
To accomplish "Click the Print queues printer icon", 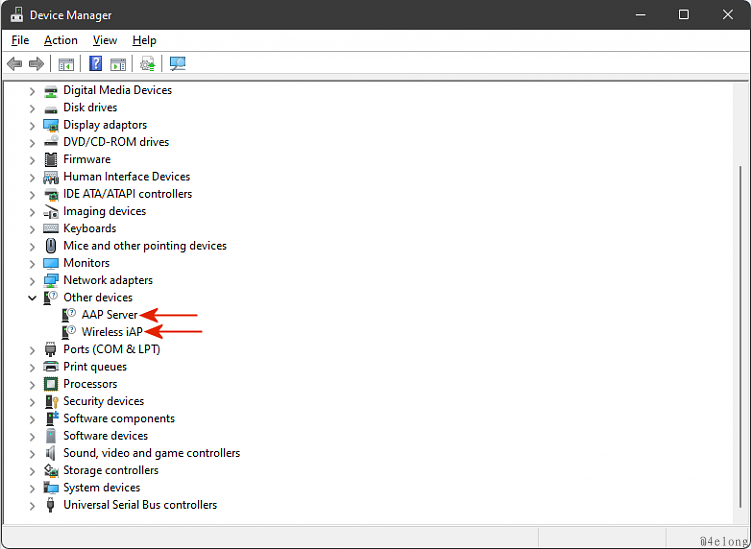I will pyautogui.click(x=51, y=367).
